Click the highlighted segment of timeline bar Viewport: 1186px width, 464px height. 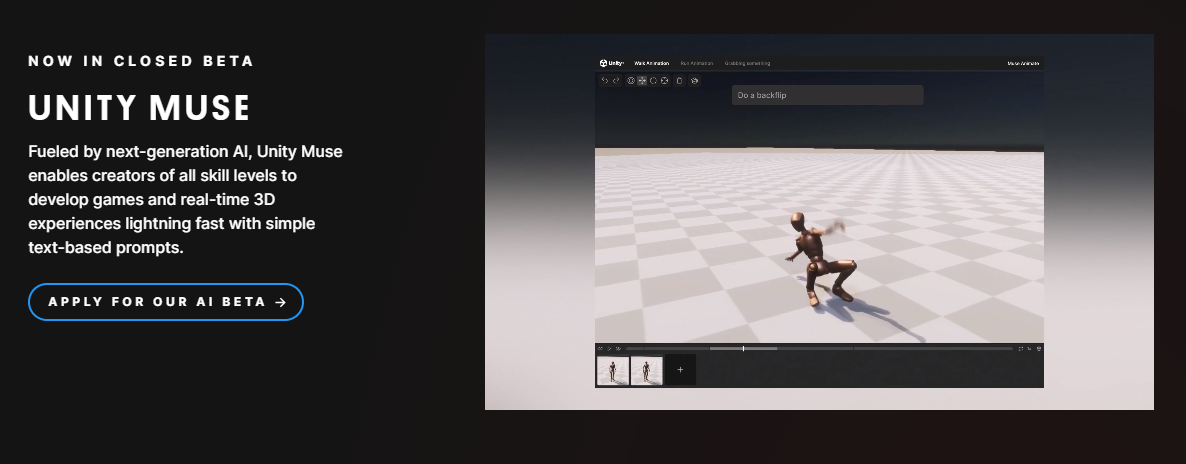744,349
